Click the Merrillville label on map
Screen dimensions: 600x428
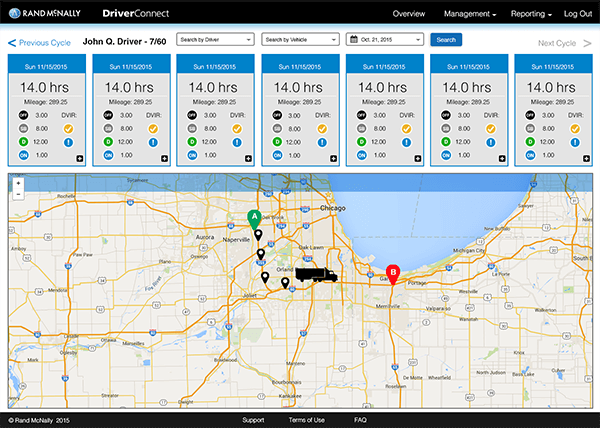click(x=388, y=306)
